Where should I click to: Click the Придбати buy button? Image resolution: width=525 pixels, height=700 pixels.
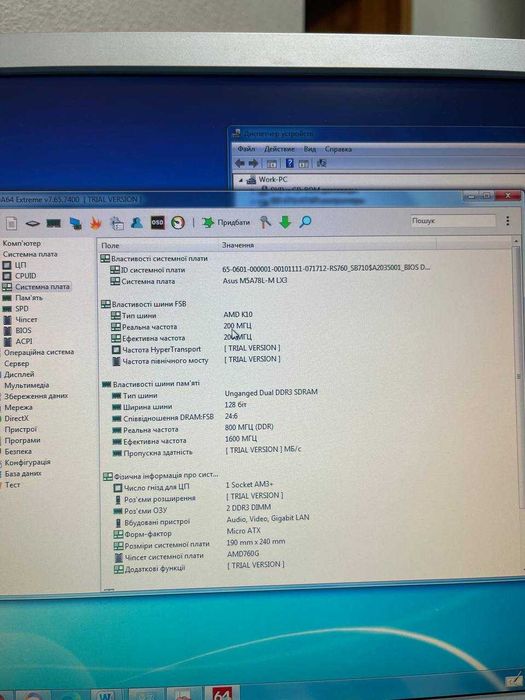(226, 222)
